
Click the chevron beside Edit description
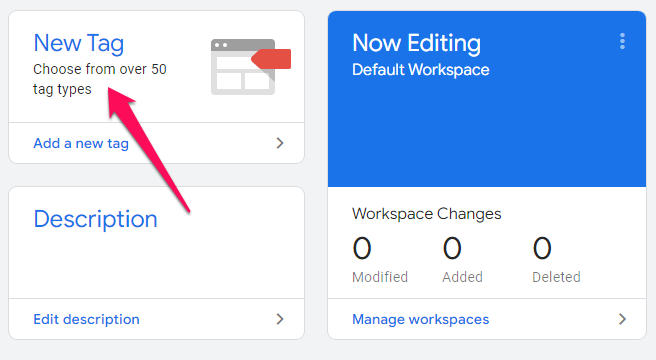(x=280, y=319)
